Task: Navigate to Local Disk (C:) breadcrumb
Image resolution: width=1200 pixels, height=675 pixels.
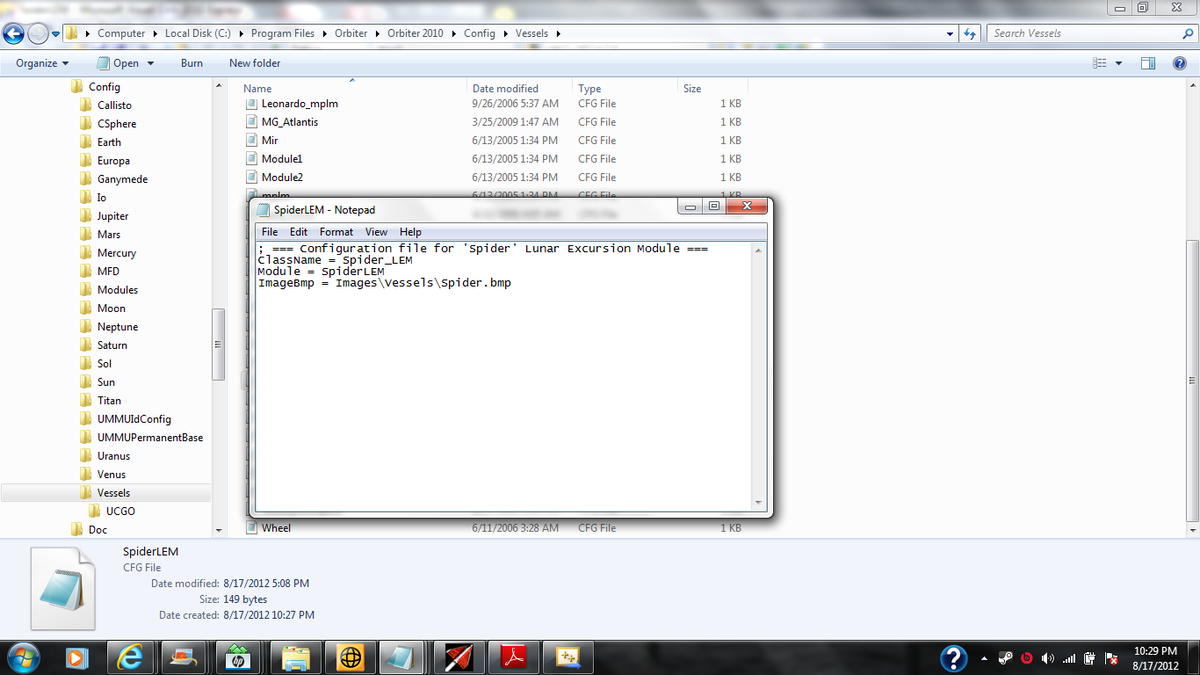Action: pos(199,33)
